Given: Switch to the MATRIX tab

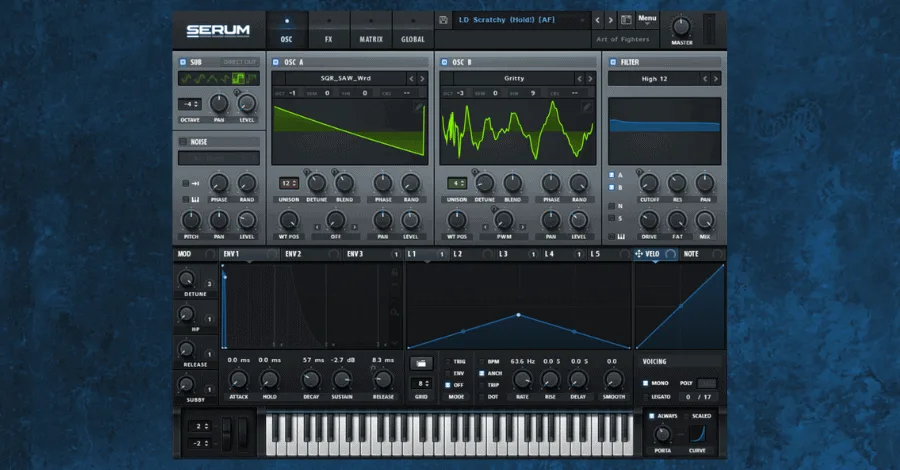Looking at the screenshot, I should coord(371,32).
